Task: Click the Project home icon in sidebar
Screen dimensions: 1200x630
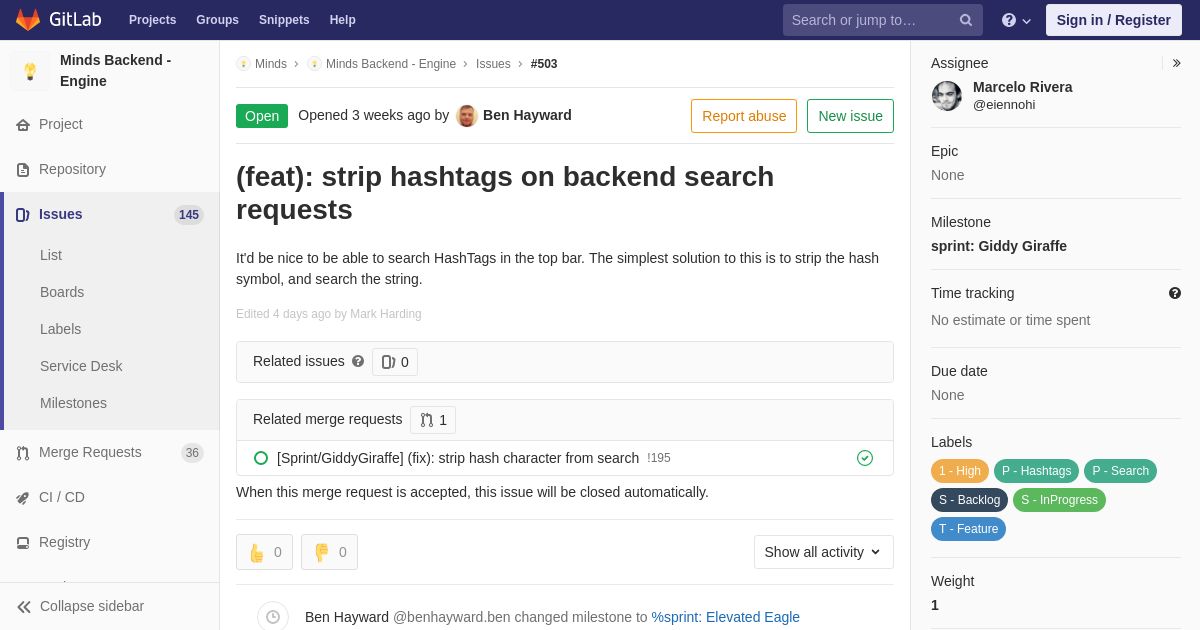Action: 23,125
